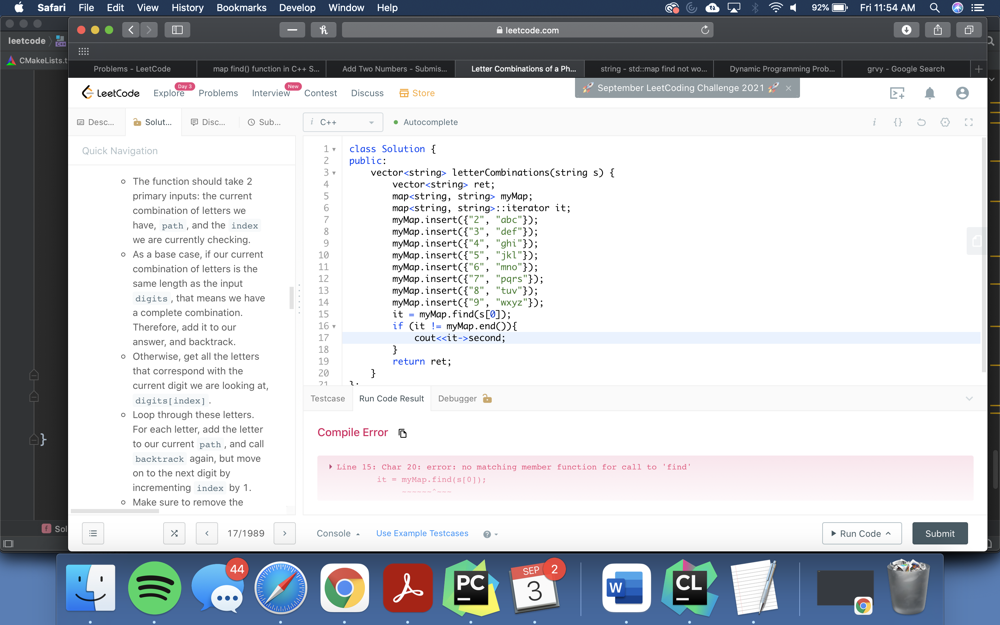1000x625 pixels.
Task: Open the Store nav link
Action: [417, 93]
